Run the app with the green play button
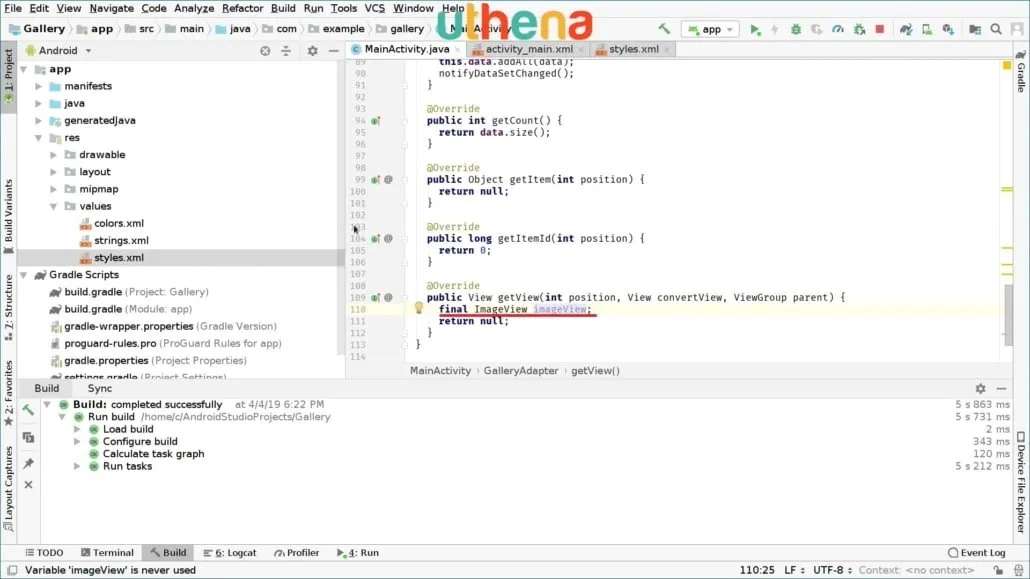Image resolution: width=1030 pixels, height=579 pixels. pyautogui.click(x=755, y=30)
